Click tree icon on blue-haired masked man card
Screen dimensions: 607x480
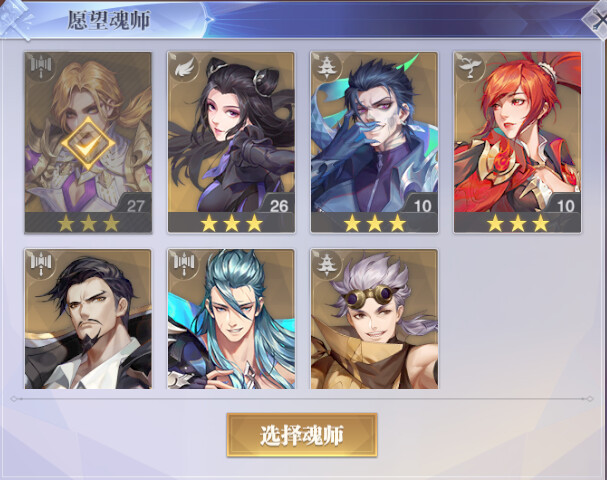coord(327,68)
